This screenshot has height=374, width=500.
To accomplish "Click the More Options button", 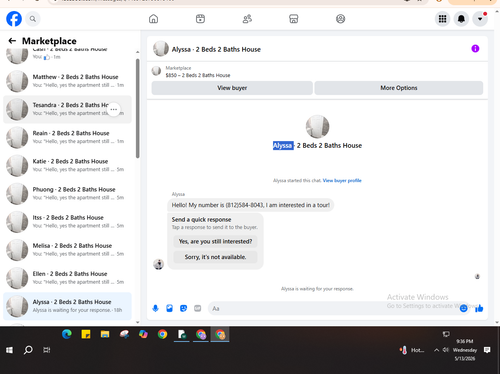I will tap(399, 88).
